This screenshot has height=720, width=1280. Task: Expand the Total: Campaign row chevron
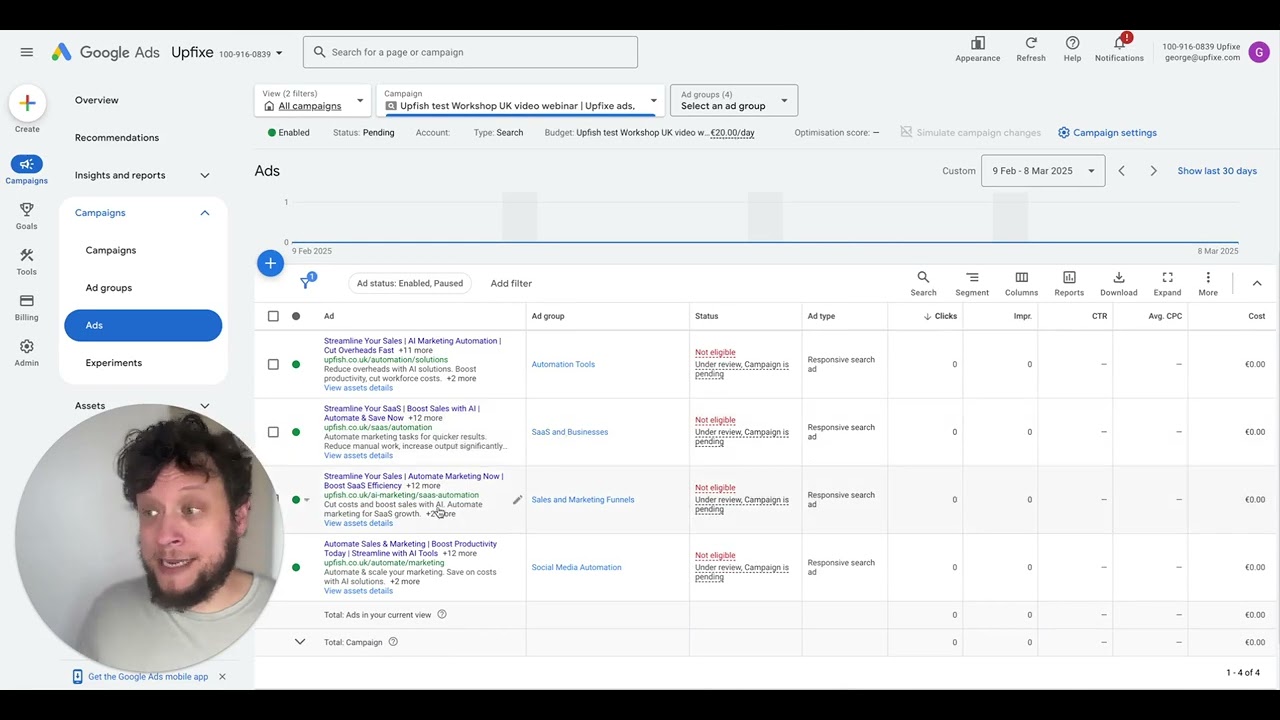(299, 642)
